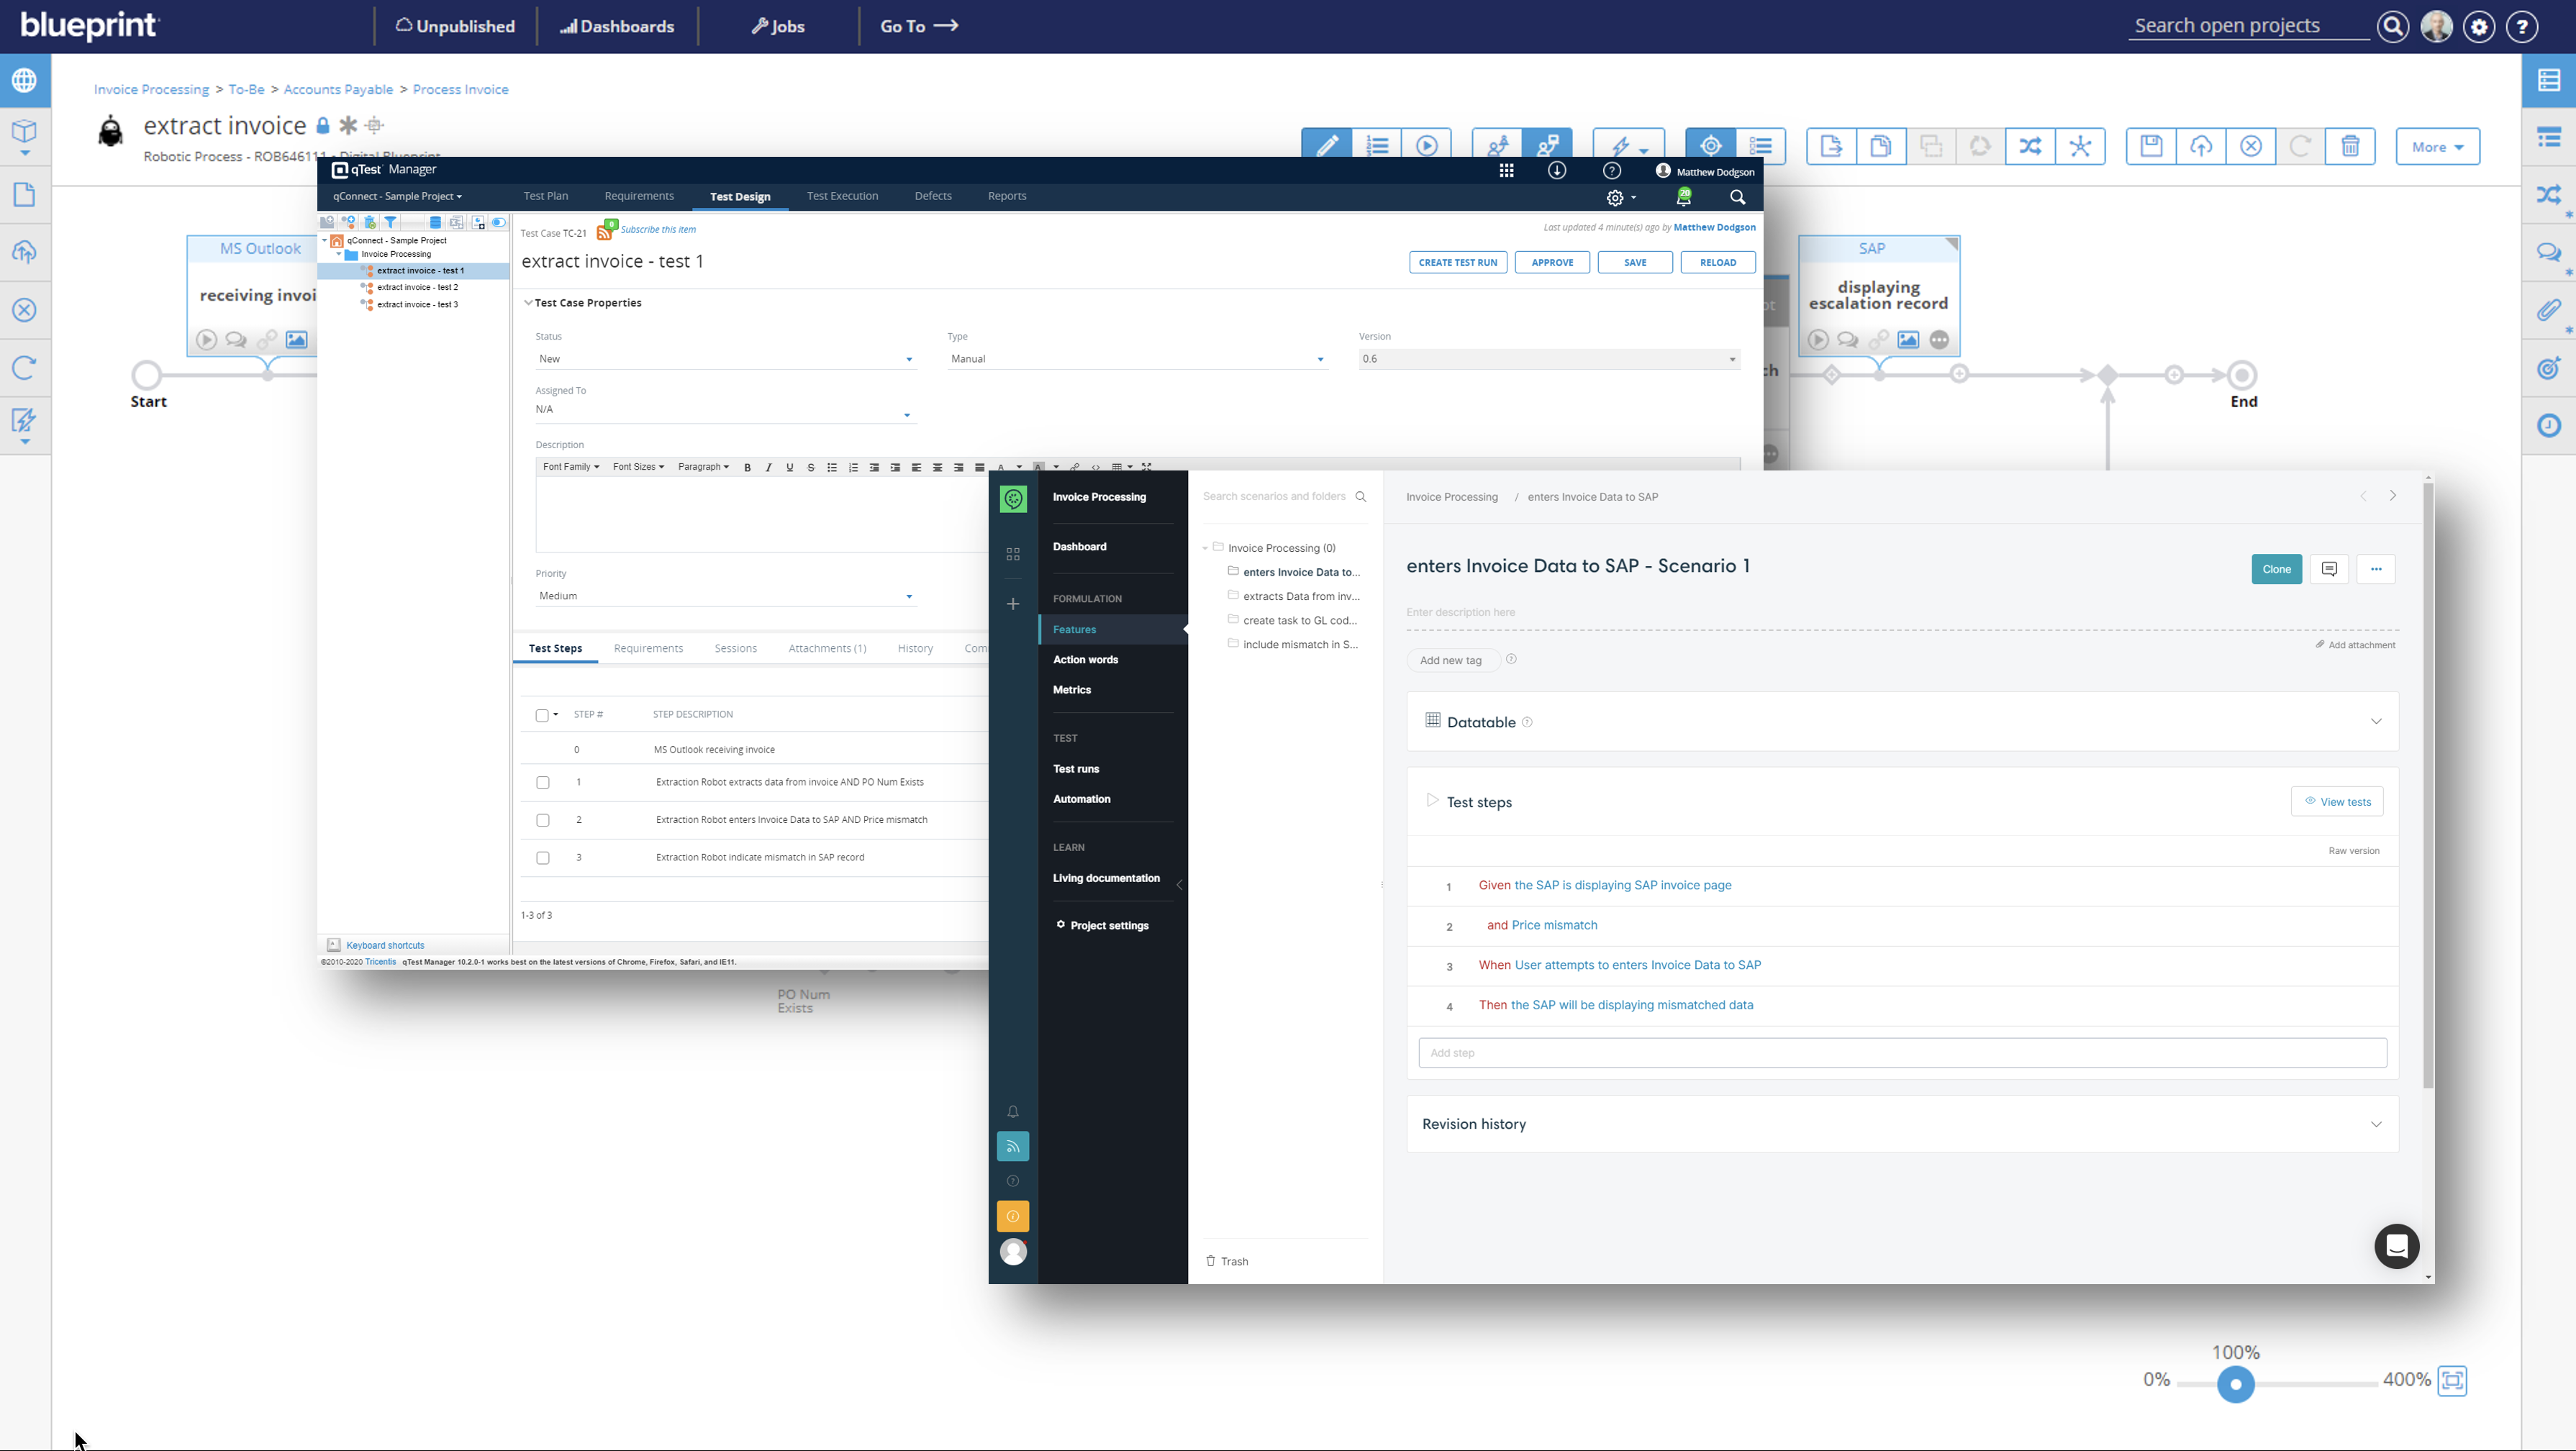The height and width of the screenshot is (1451, 2576).
Task: Open the qTest notification bell icon
Action: 1684,198
